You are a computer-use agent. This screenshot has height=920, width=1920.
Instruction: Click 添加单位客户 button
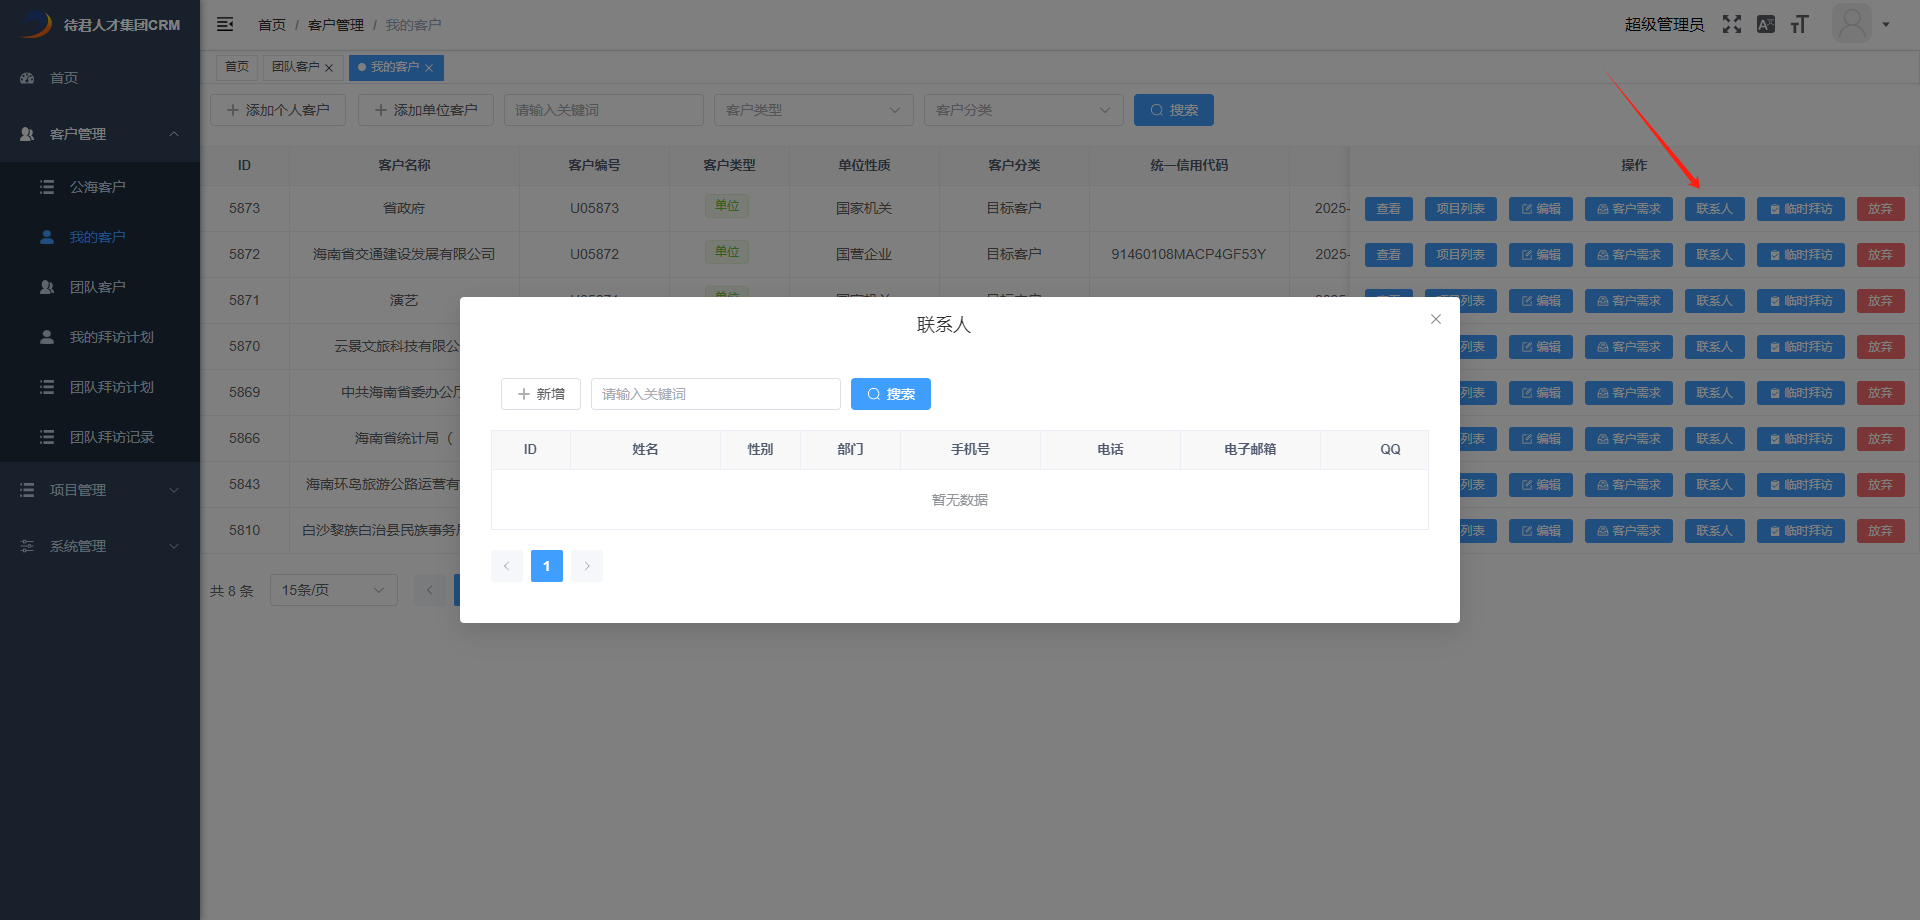(x=426, y=110)
